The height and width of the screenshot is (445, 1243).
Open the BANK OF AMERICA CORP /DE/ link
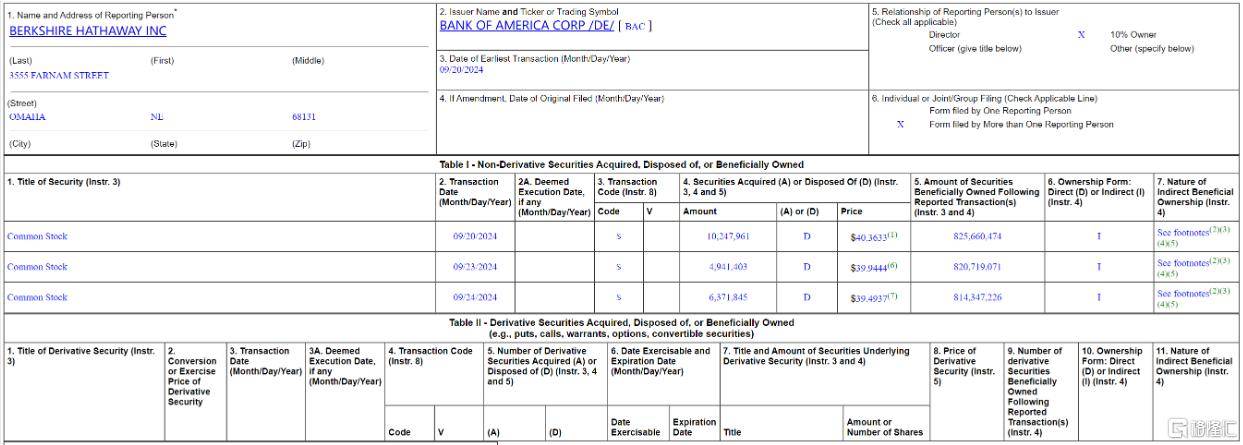528,26
